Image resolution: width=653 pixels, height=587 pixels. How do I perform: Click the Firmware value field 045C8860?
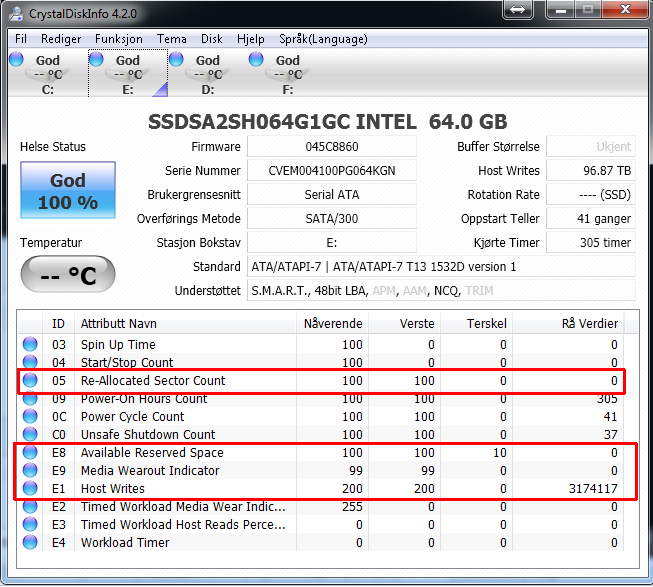(x=332, y=147)
